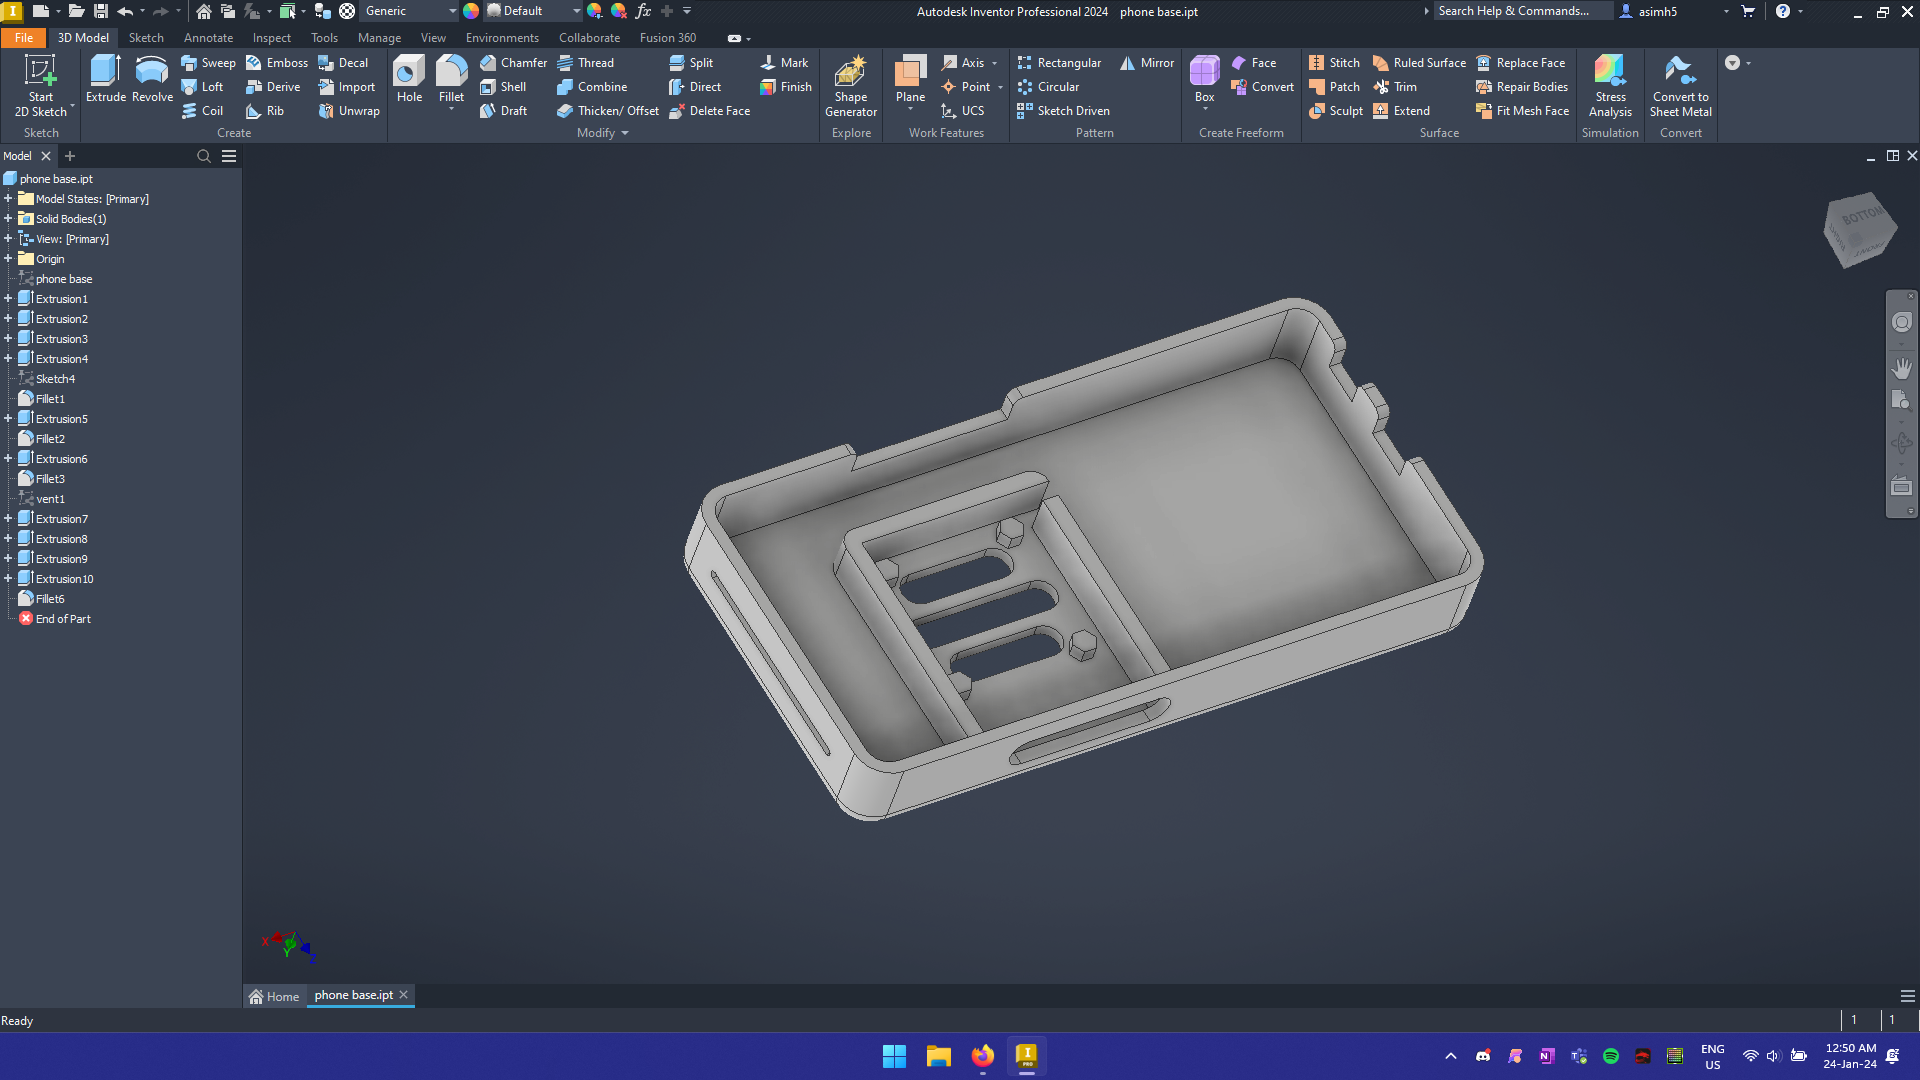This screenshot has width=1920, height=1080.
Task: Expand Model States node
Action: (8, 199)
